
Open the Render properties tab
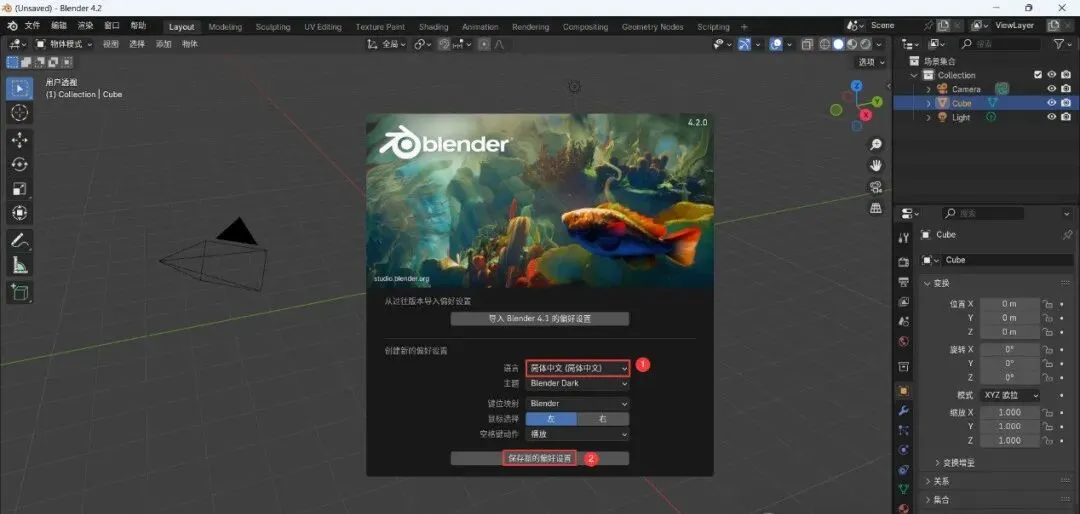point(904,262)
